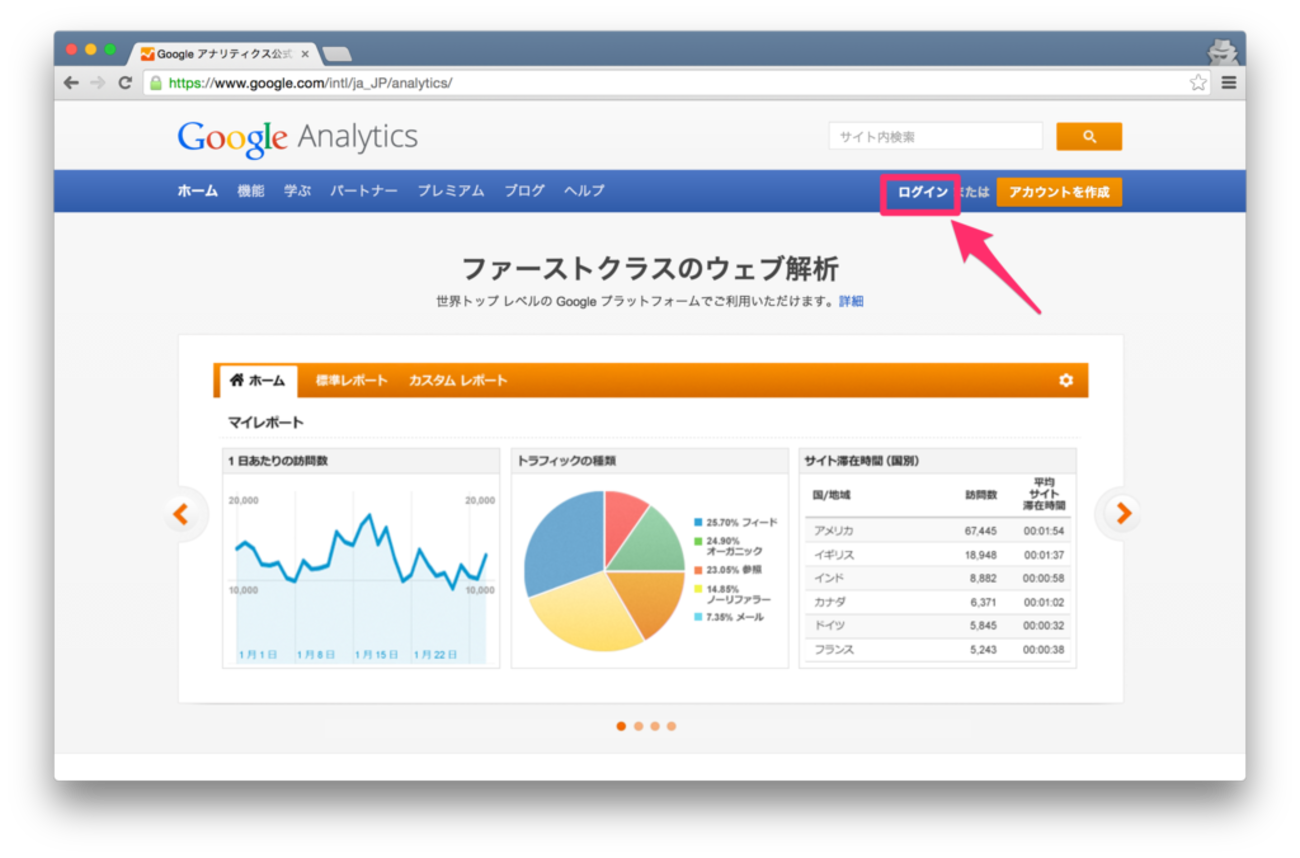This screenshot has height=858, width=1300.
Task: Click the 国/地域 column header
Action: [831, 495]
